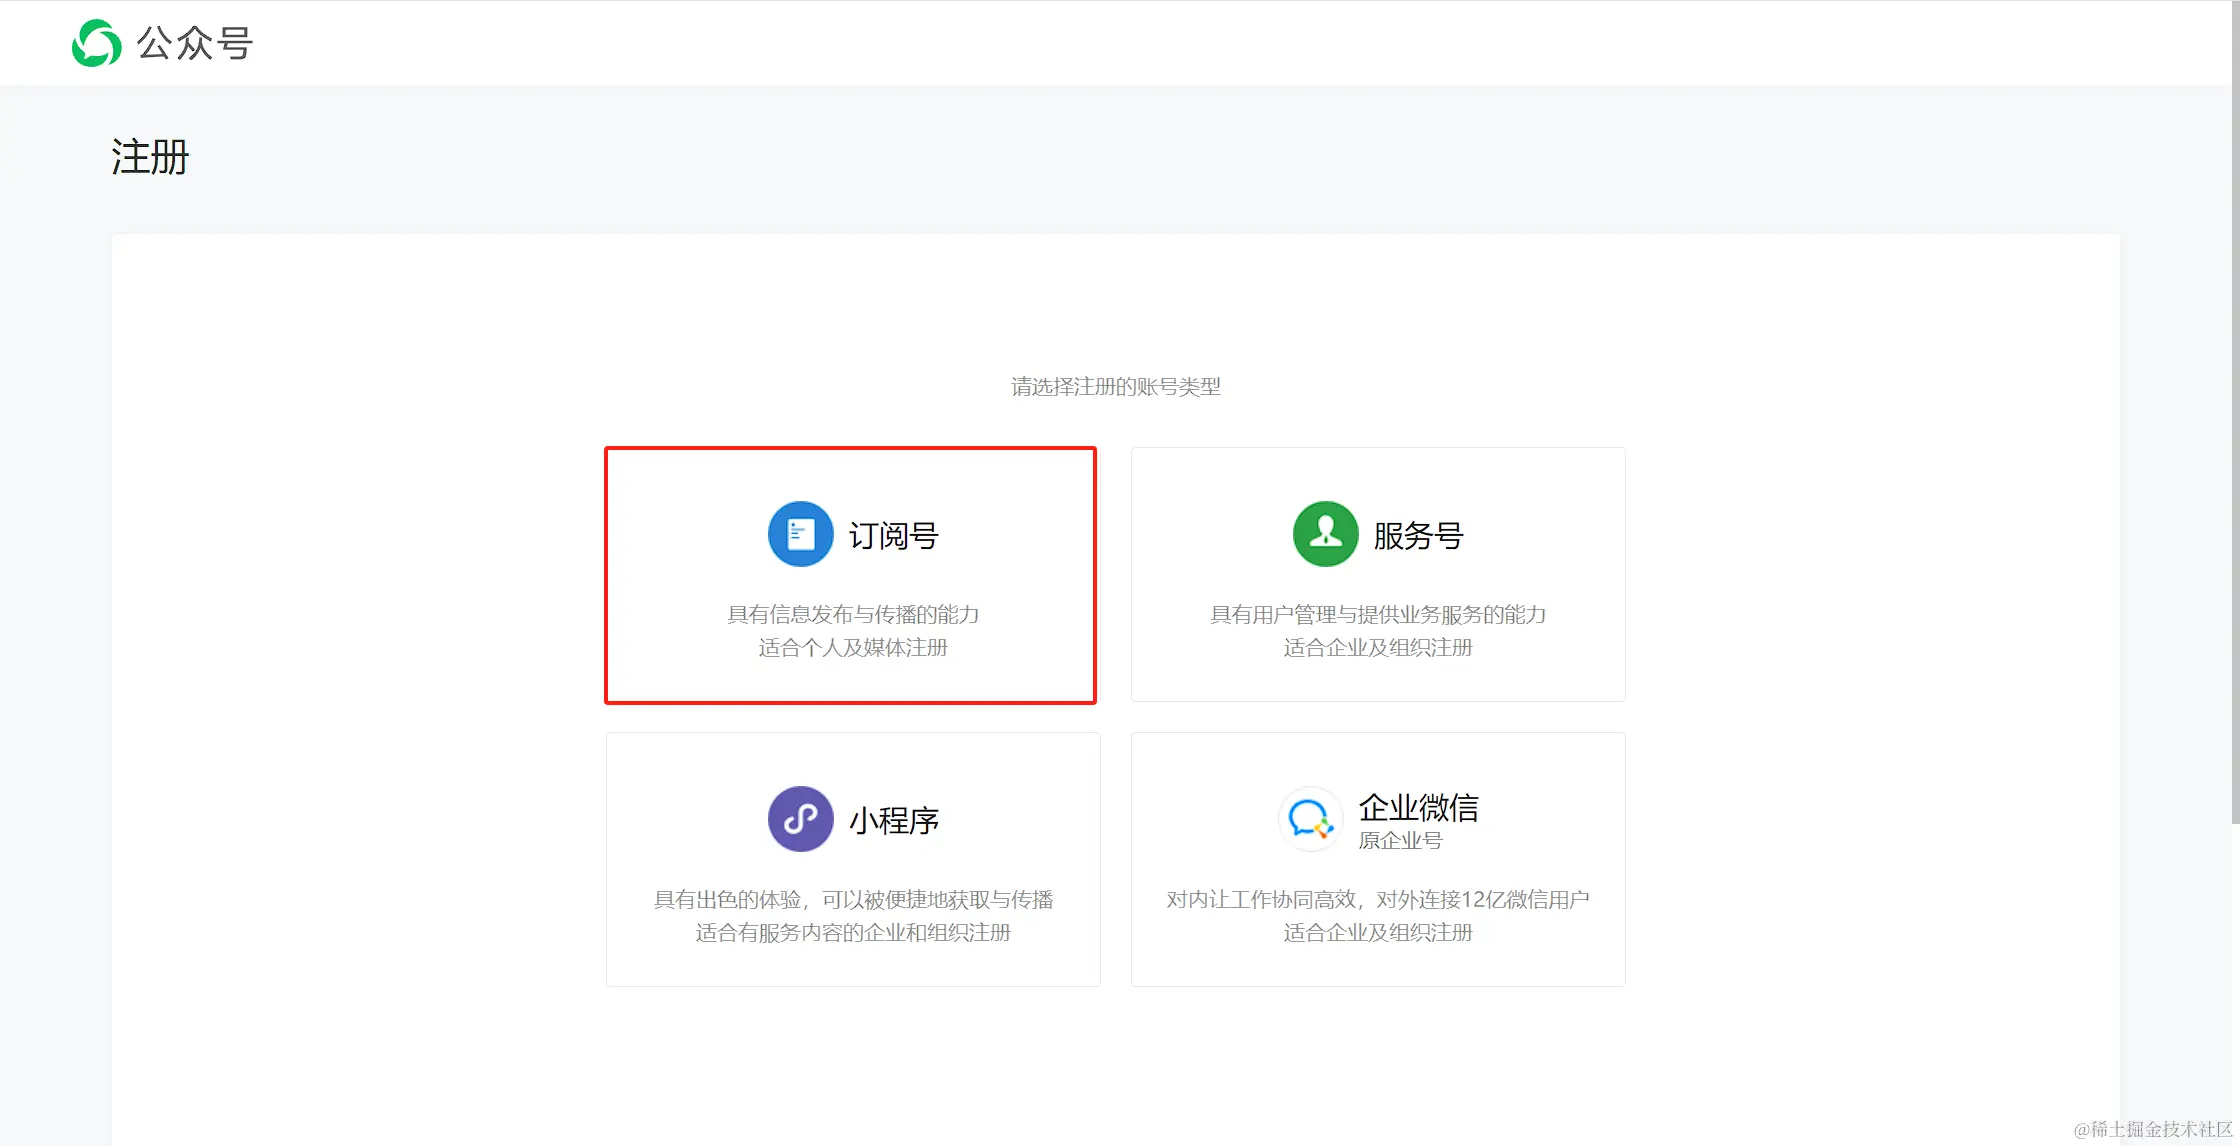Click the 请选择注册的账号类型 prompt text
The image size is (2240, 1146).
pyautogui.click(x=1115, y=386)
